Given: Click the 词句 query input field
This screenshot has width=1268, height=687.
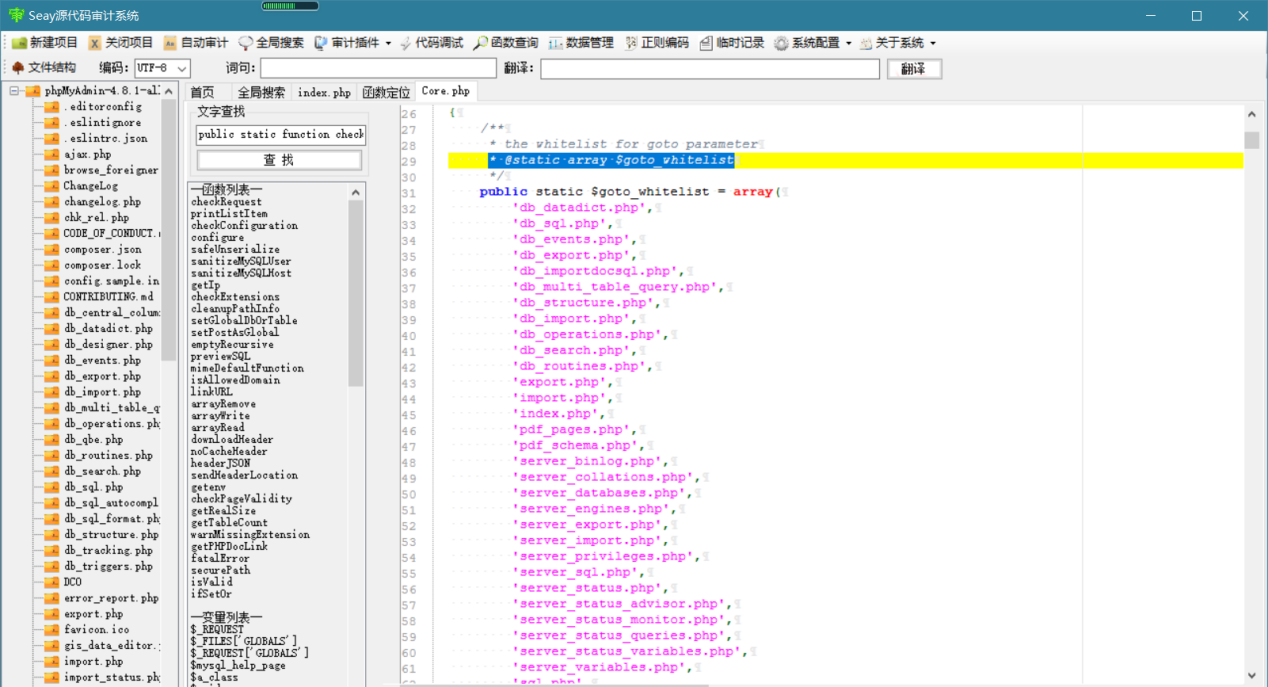Looking at the screenshot, I should [378, 68].
